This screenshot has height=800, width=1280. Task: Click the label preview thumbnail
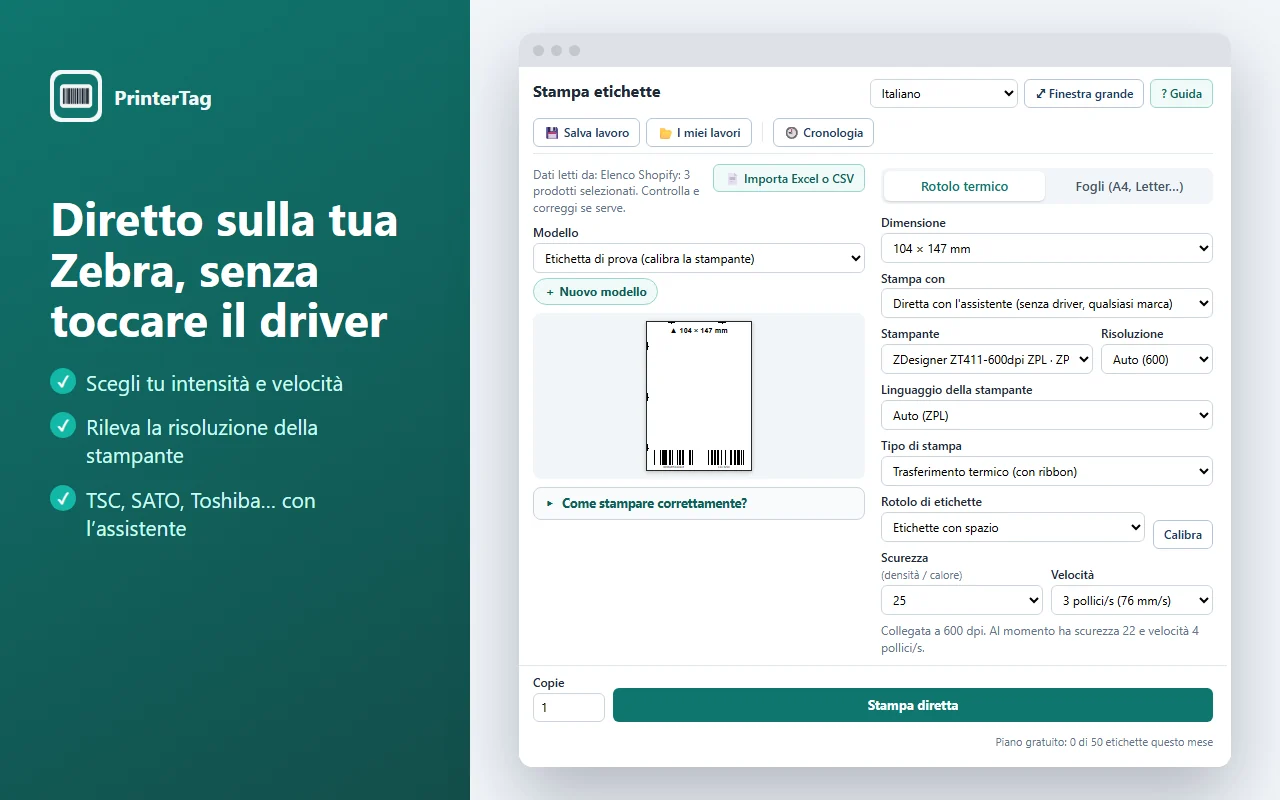pyautogui.click(x=699, y=396)
